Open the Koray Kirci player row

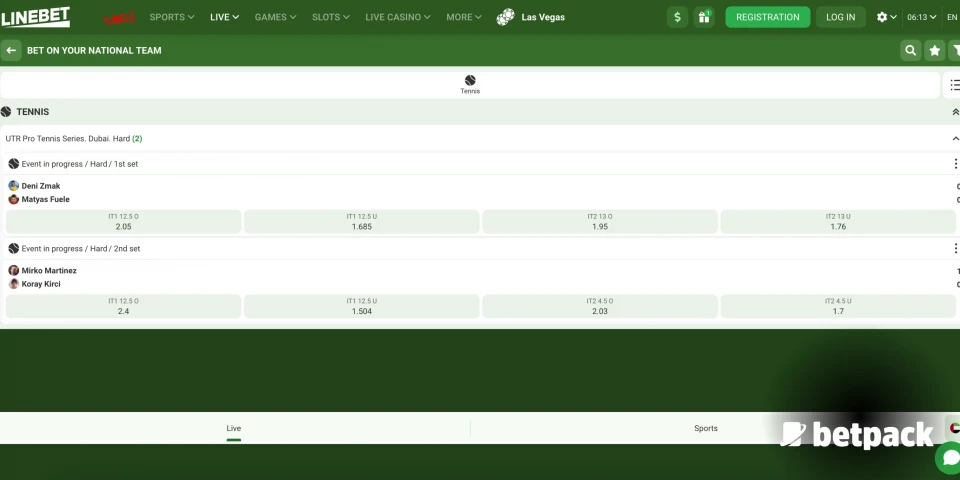[34, 283]
